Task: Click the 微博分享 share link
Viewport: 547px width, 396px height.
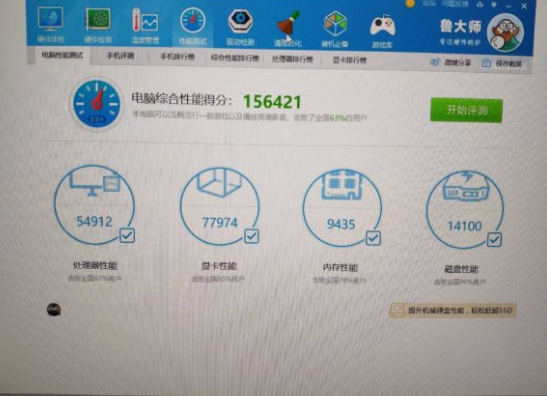Action: pyautogui.click(x=458, y=63)
